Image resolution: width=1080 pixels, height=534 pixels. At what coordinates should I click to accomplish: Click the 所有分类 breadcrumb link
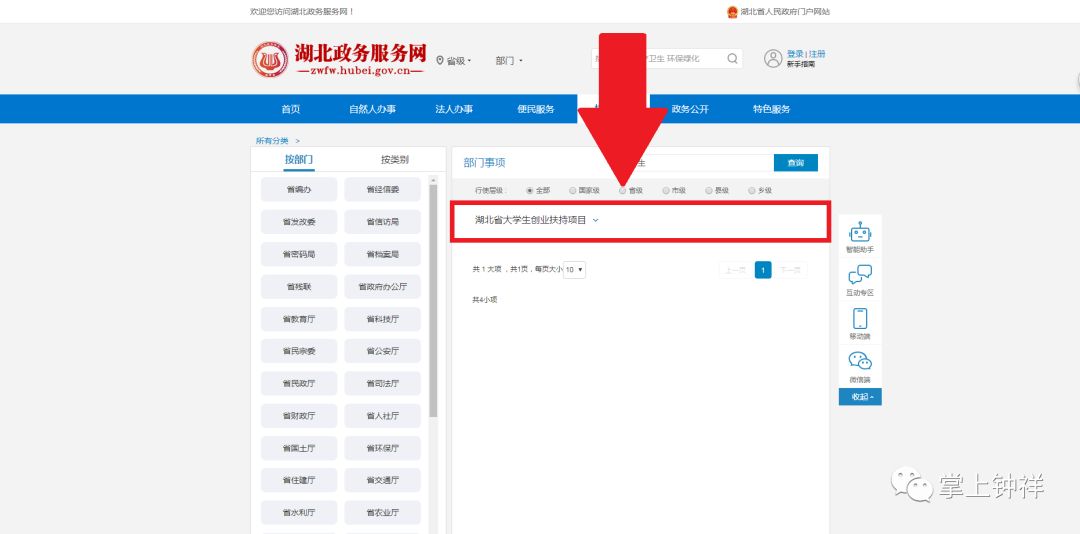point(272,141)
